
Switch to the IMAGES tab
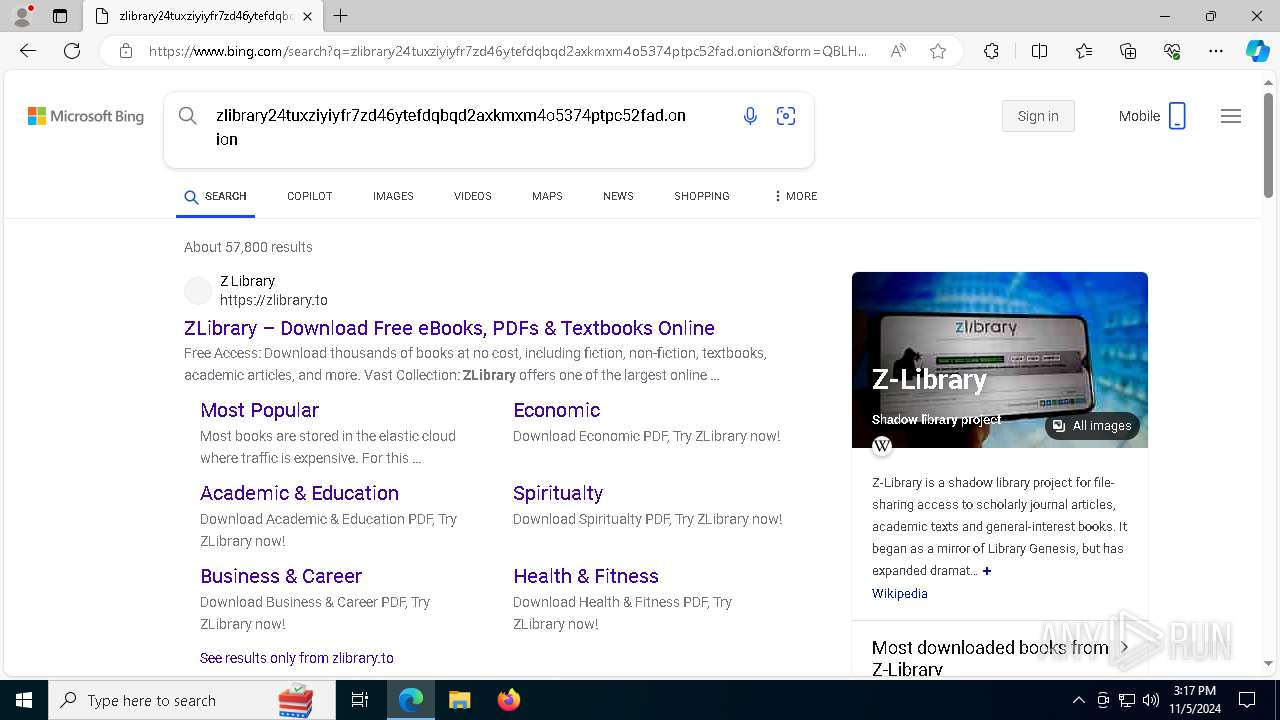coord(393,196)
